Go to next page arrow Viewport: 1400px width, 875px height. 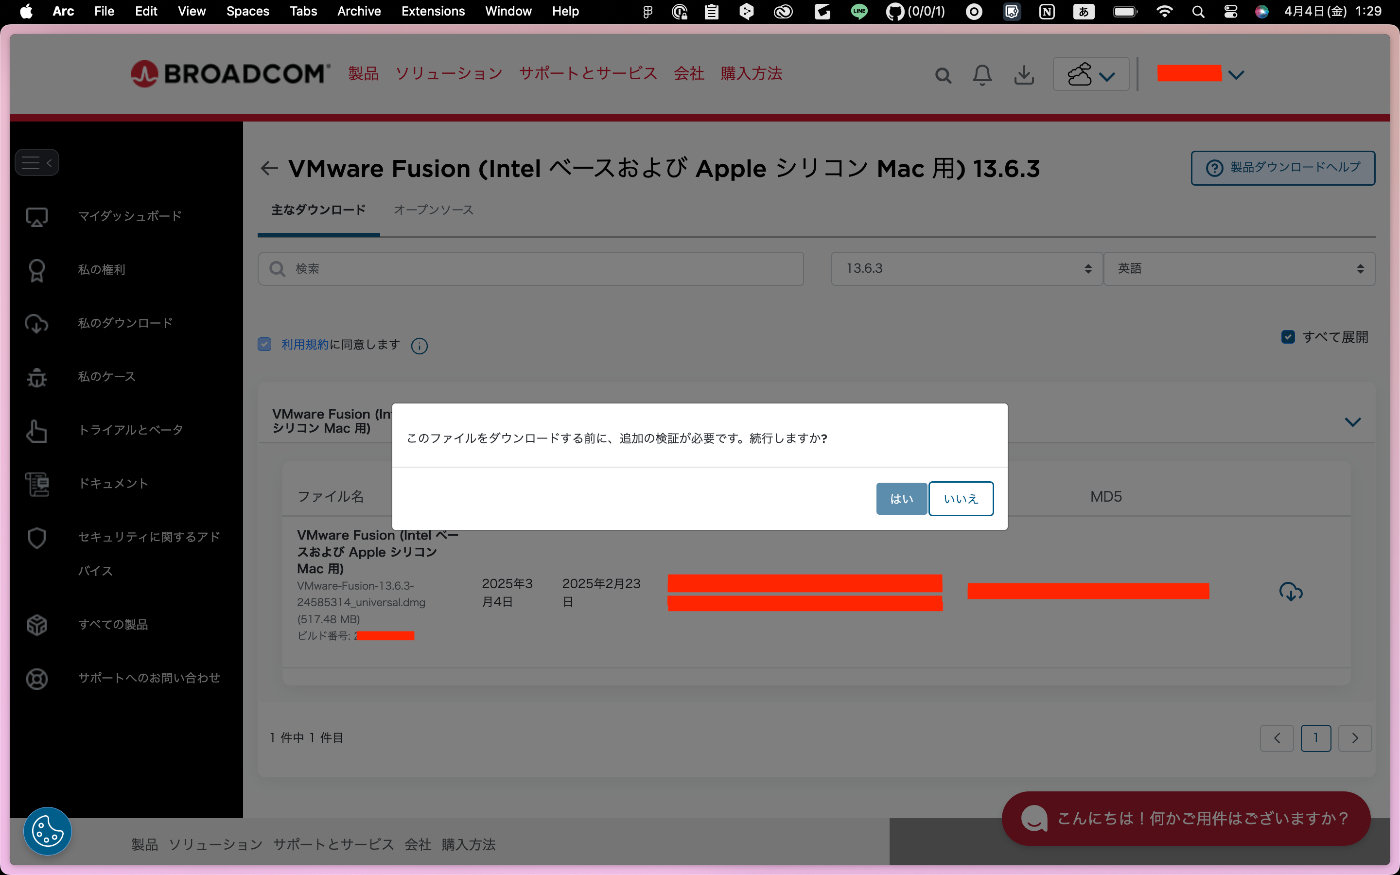tap(1355, 738)
